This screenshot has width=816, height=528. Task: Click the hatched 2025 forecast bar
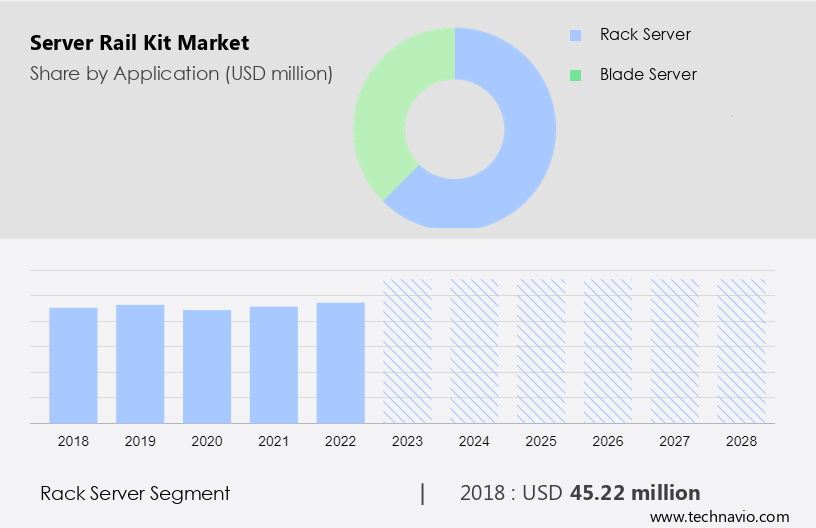[541, 350]
